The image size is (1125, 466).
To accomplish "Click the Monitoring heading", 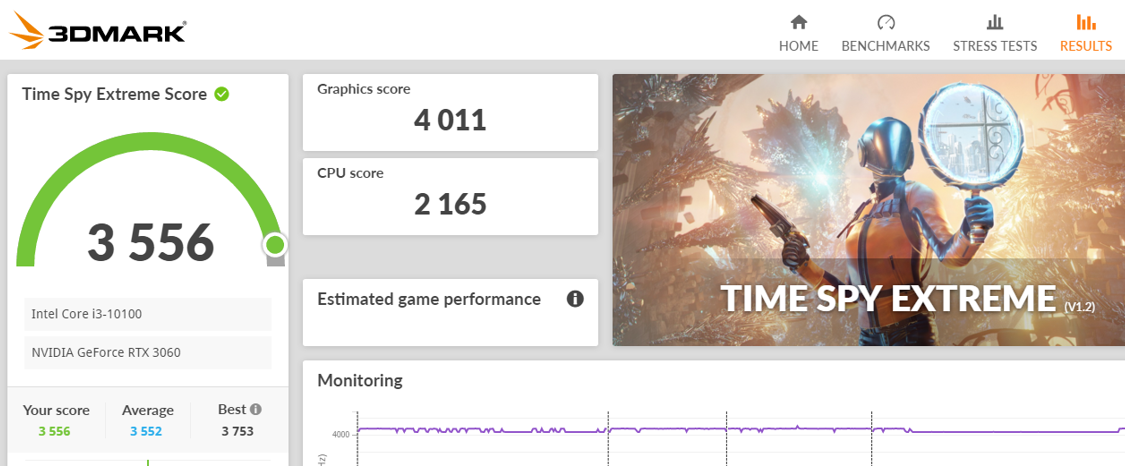I will tap(359, 380).
